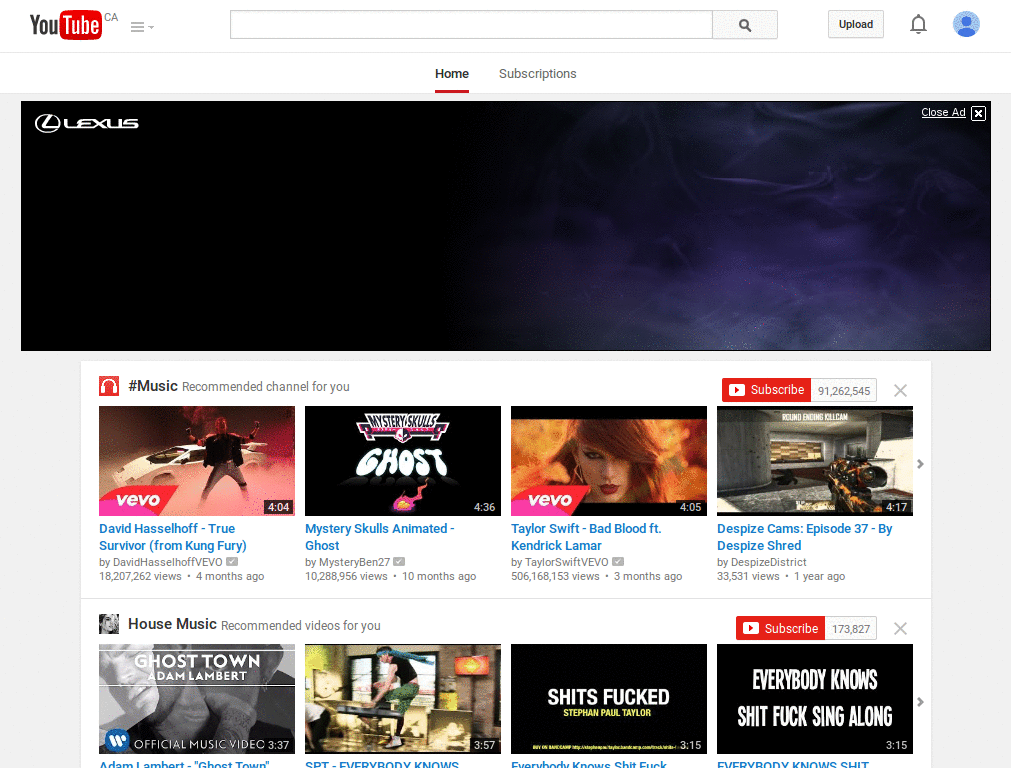
Task: Open the YouTube logo home link
Action: click(x=66, y=25)
